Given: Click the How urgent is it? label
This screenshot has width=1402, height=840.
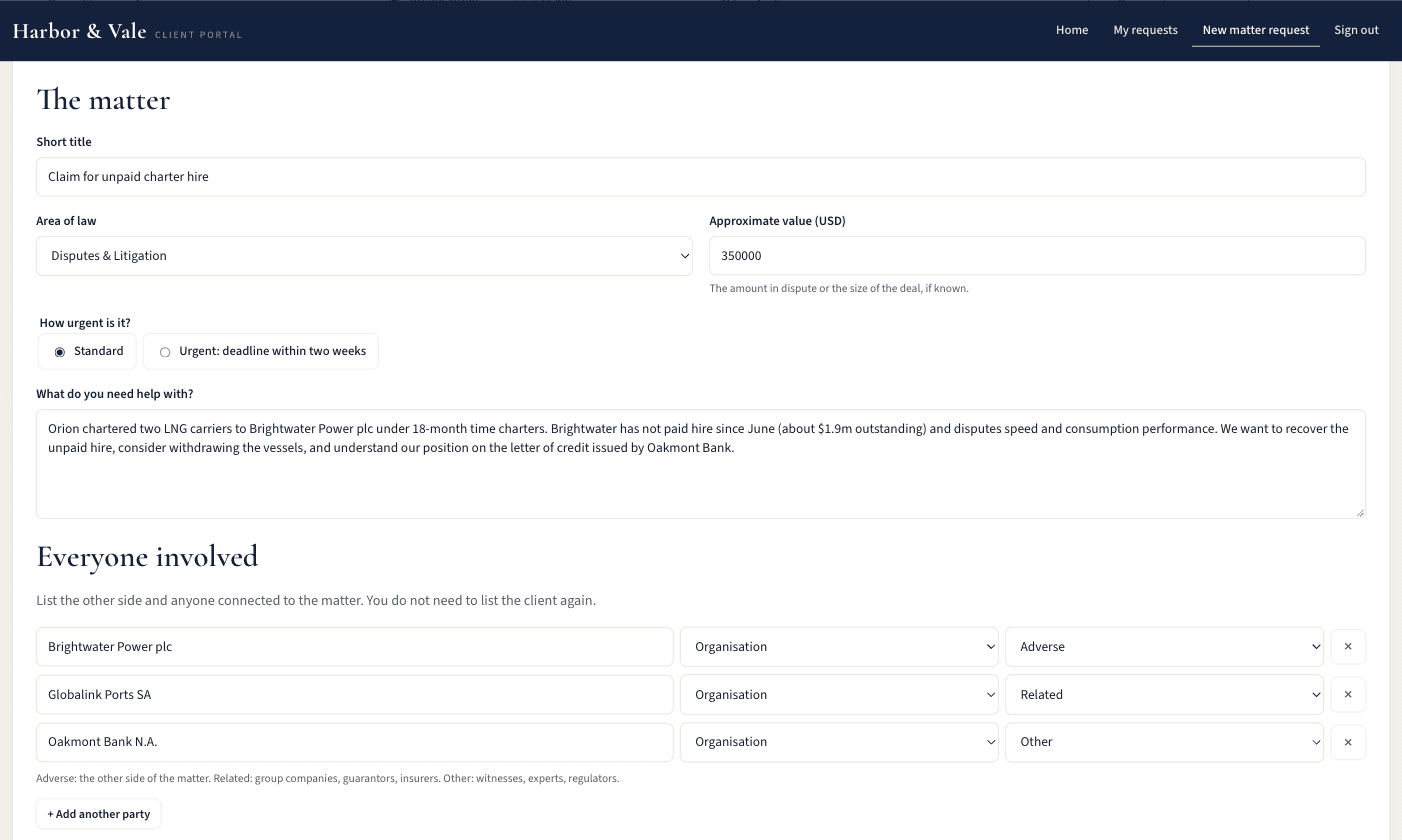Looking at the screenshot, I should (85, 323).
